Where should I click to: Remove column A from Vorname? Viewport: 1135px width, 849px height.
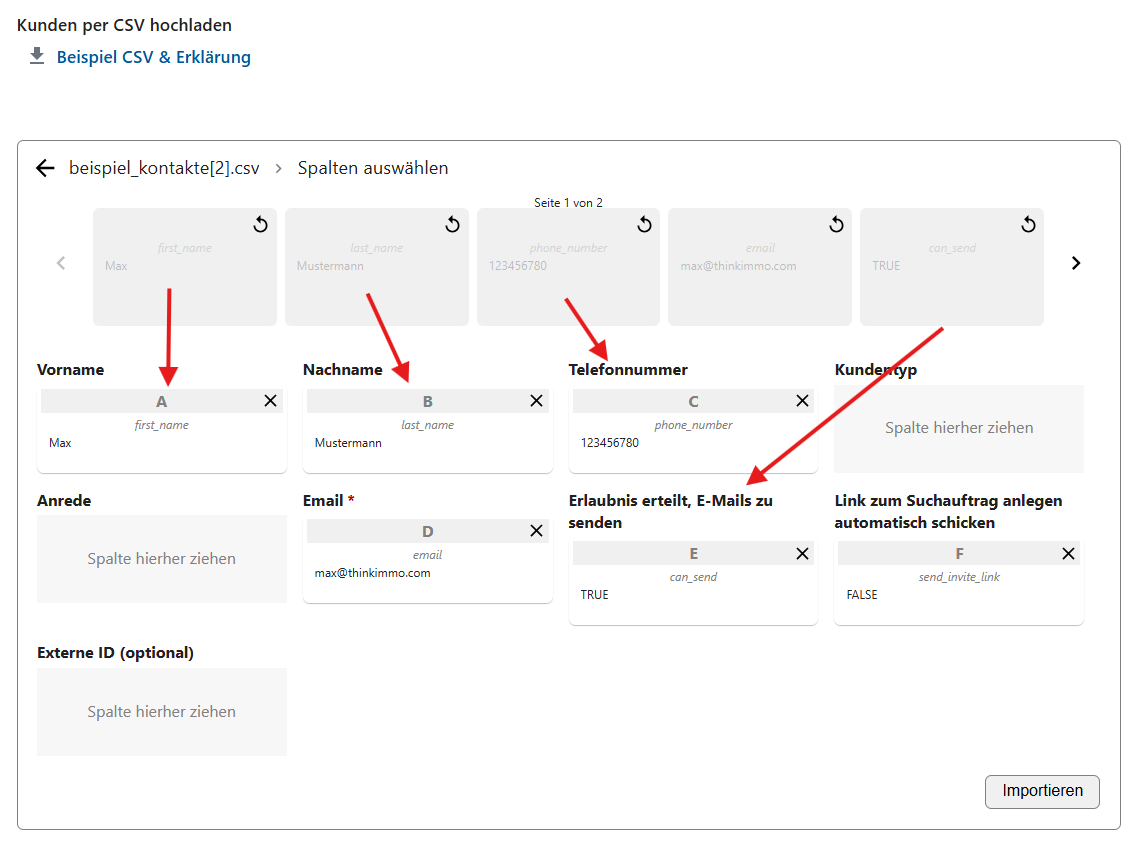[x=271, y=401]
